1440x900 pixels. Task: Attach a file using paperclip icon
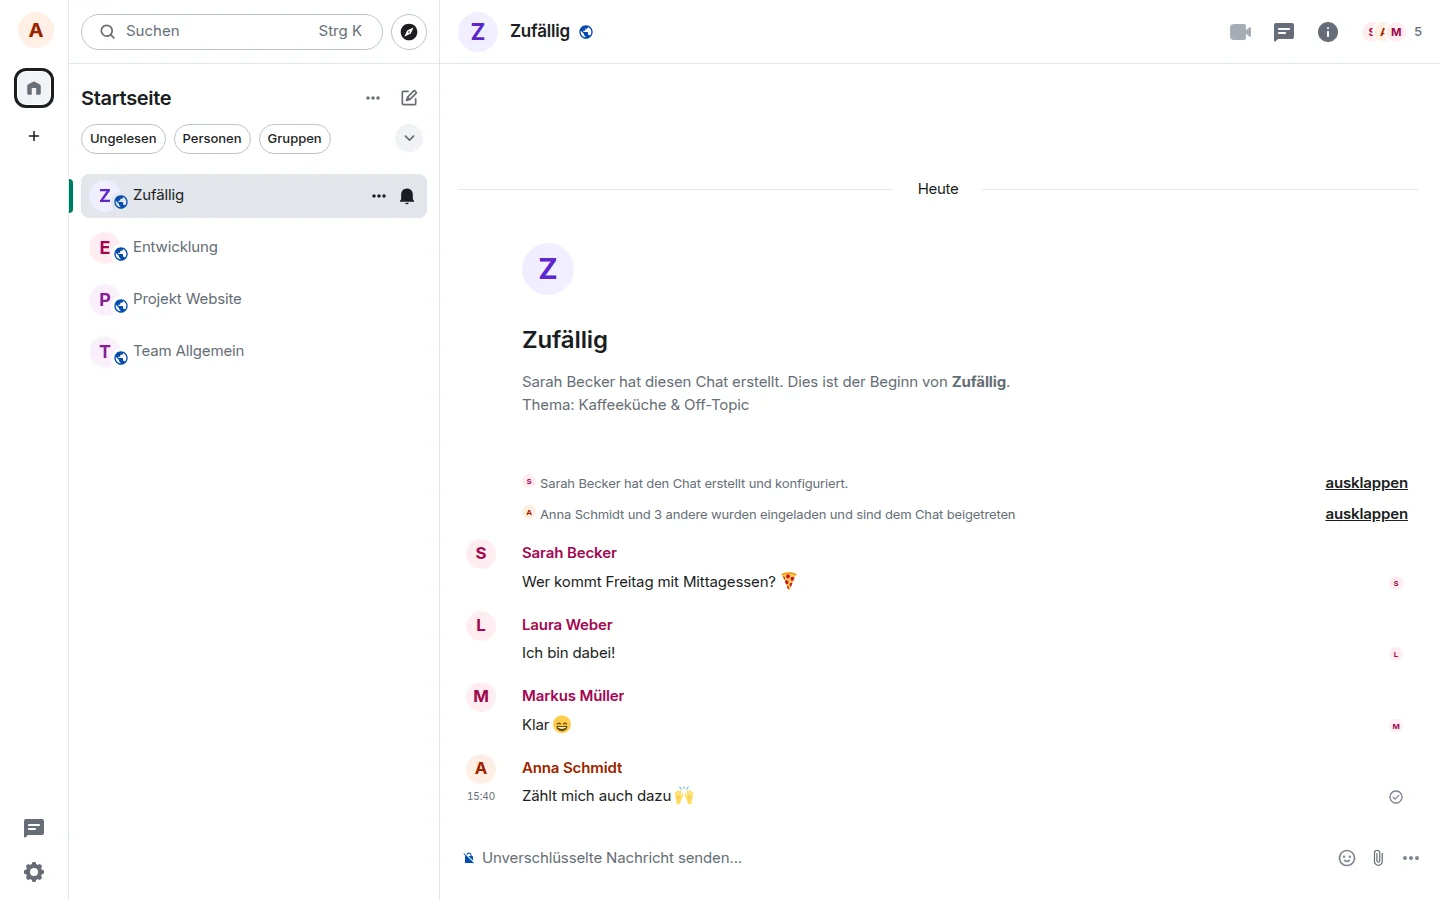pyautogui.click(x=1378, y=858)
